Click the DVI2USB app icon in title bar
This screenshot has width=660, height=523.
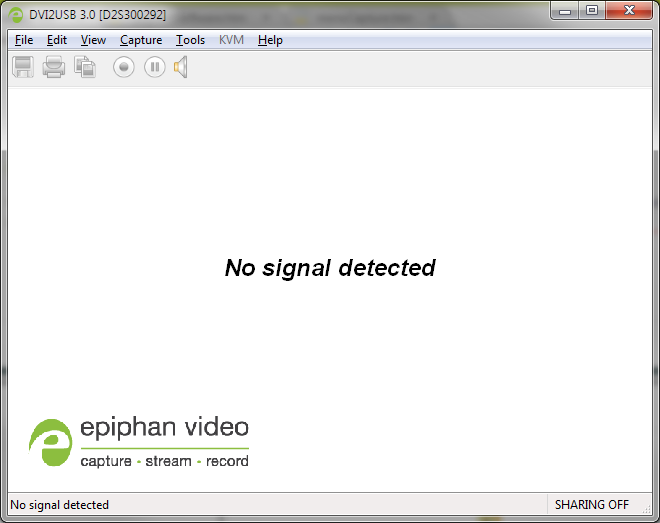[16, 13]
